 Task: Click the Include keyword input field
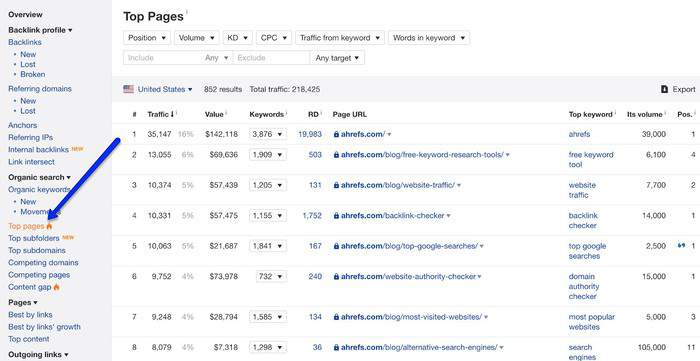(162, 58)
